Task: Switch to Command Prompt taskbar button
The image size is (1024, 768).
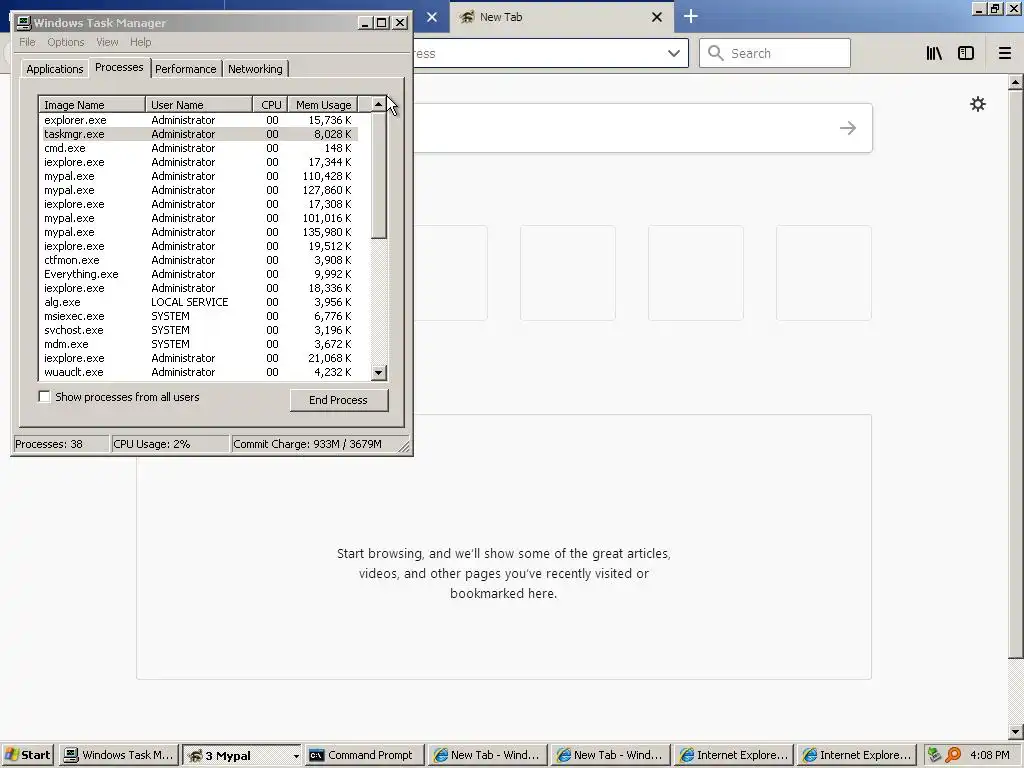Action: [363, 755]
